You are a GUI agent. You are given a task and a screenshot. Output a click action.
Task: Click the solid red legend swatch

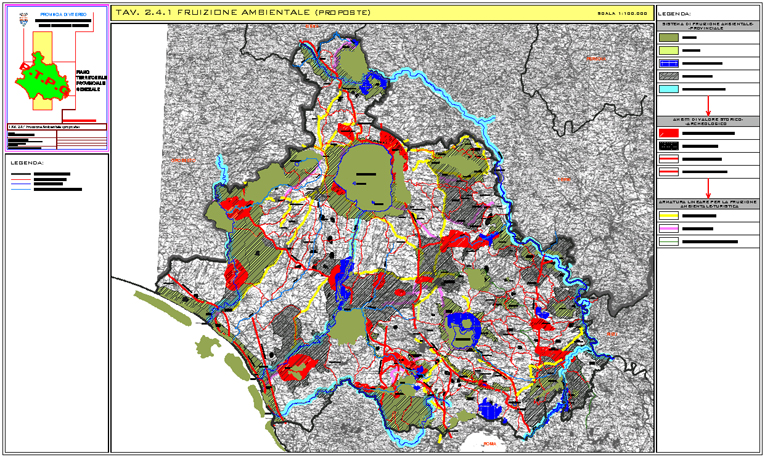(669, 133)
